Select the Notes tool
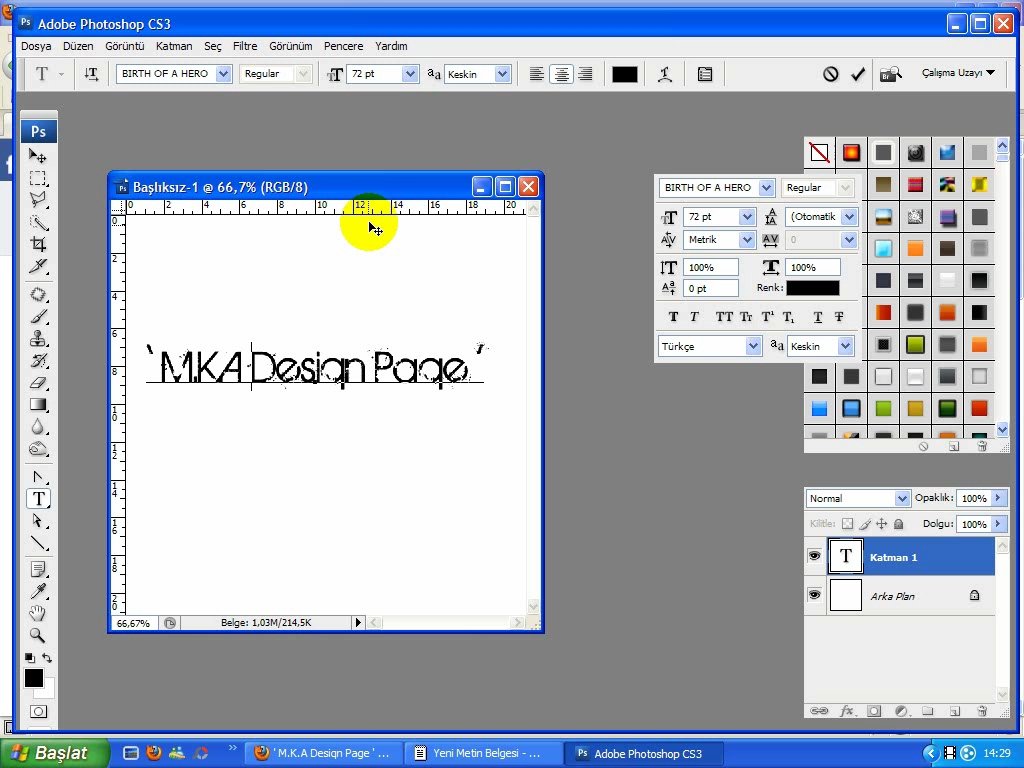This screenshot has height=768, width=1024. point(38,569)
